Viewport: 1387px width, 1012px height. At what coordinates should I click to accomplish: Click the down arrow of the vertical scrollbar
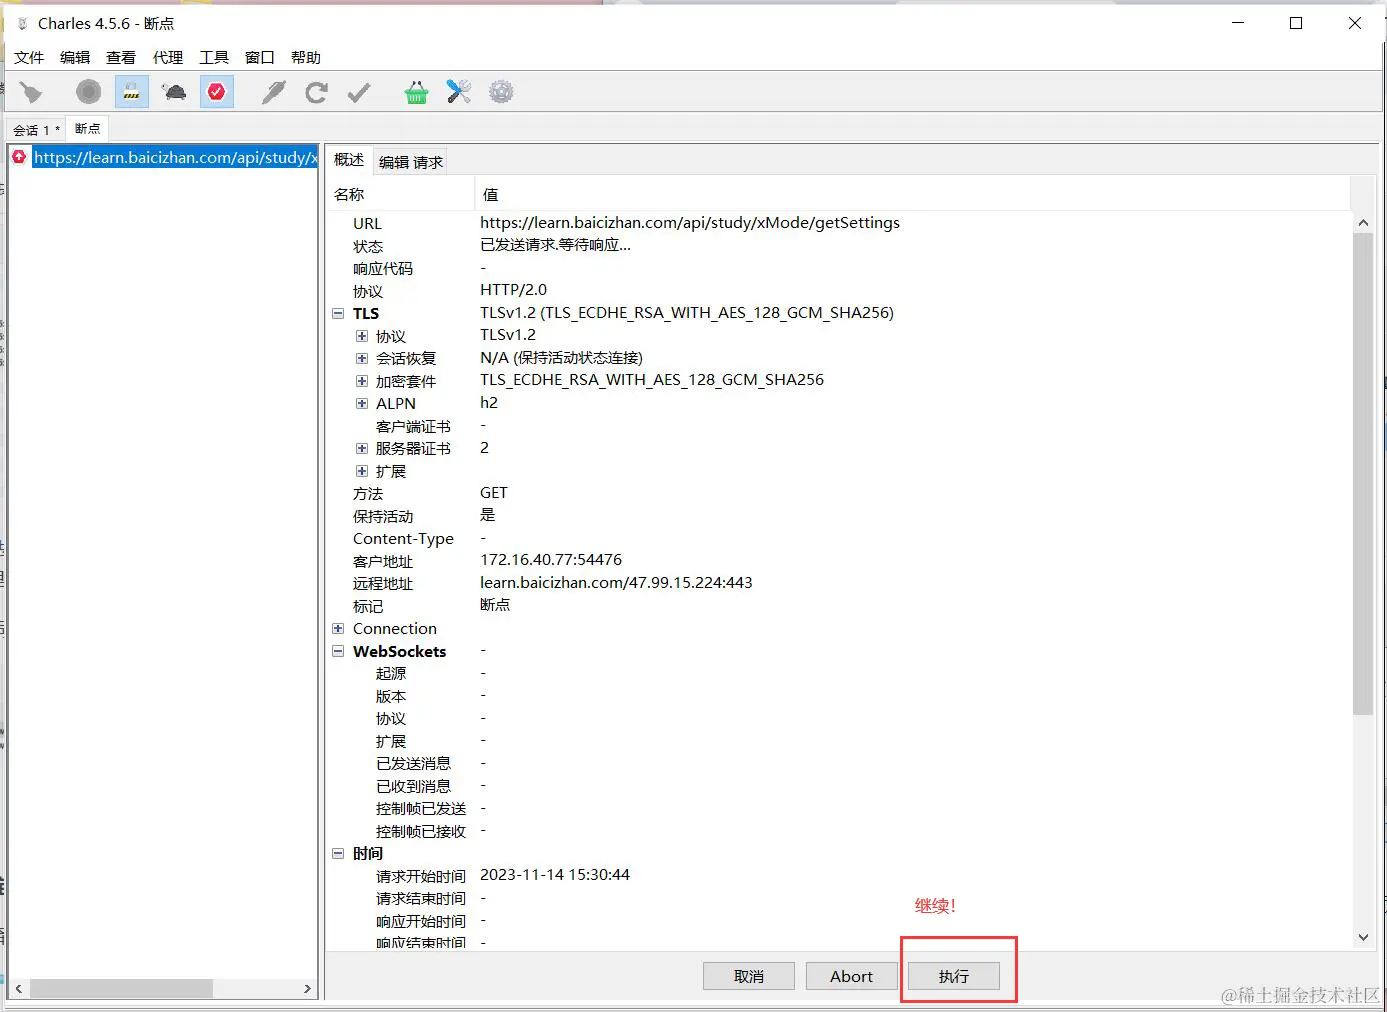click(x=1363, y=937)
